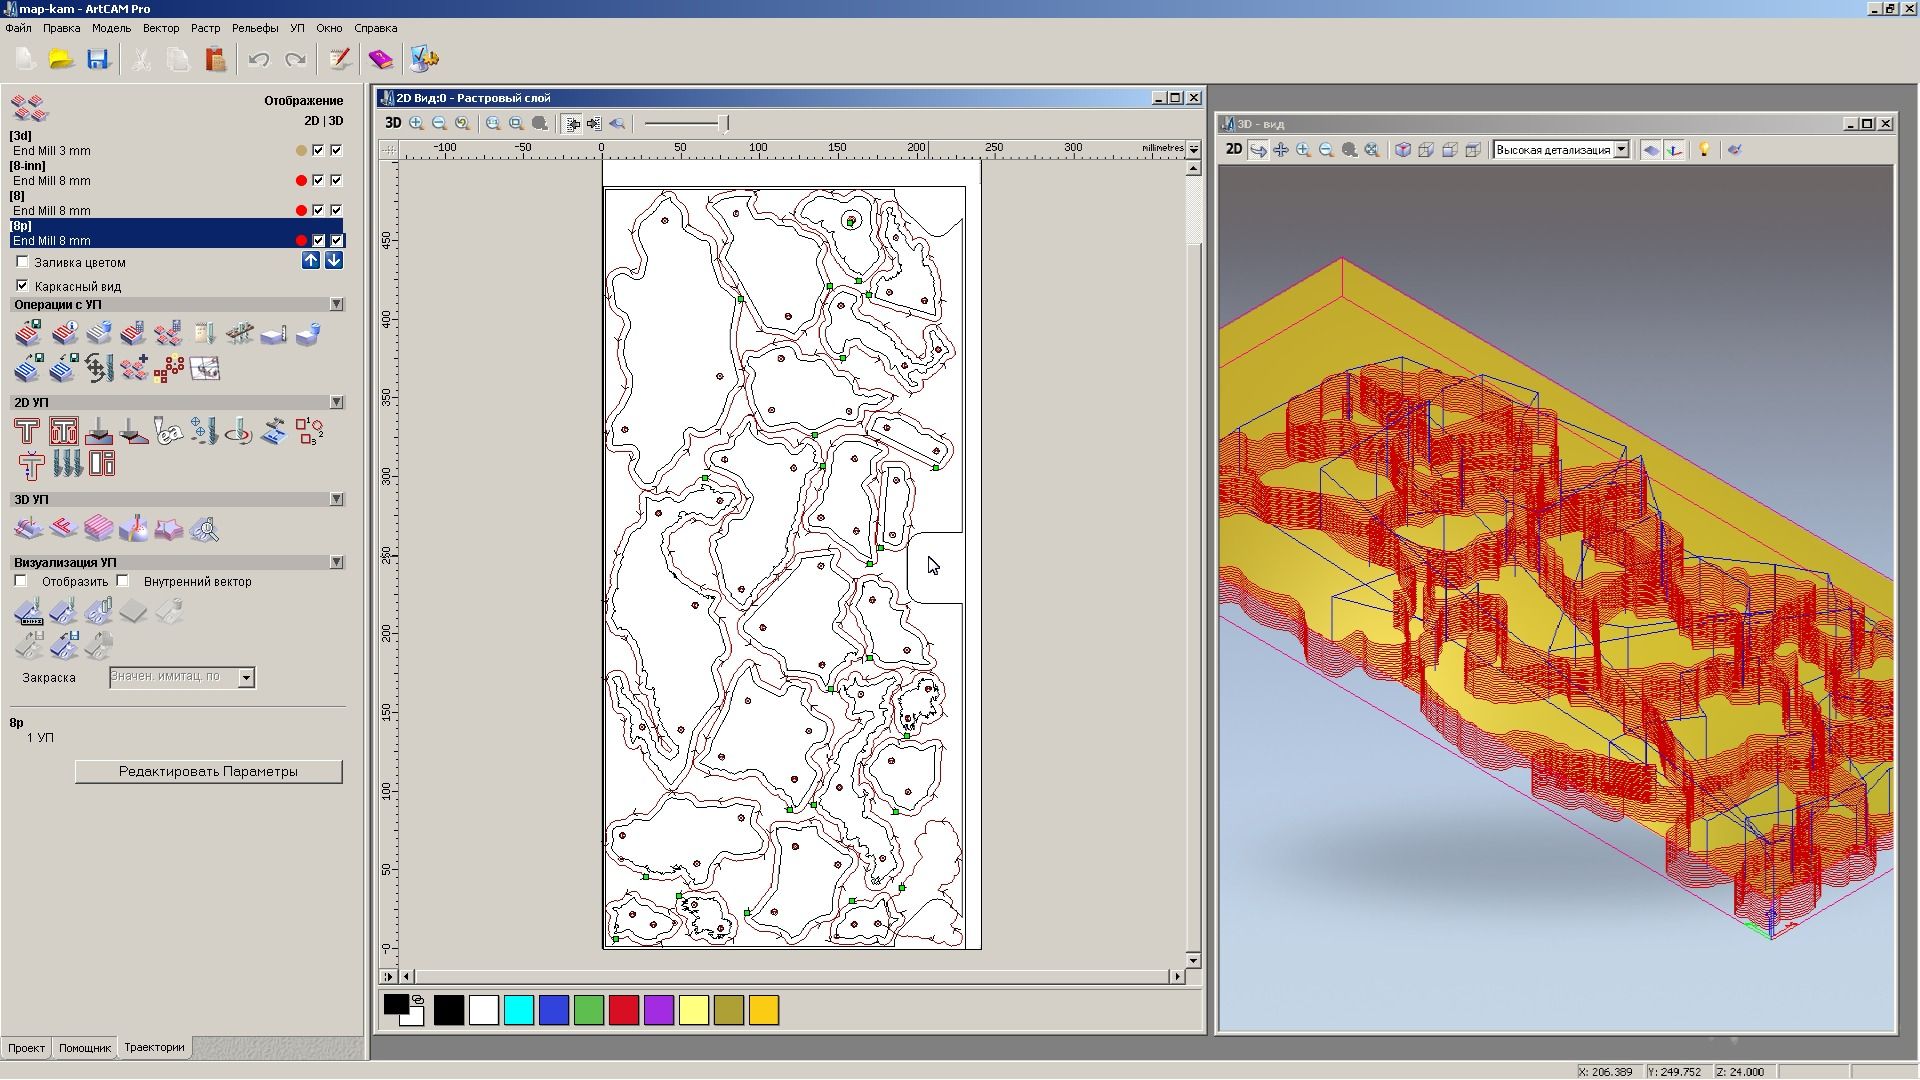Collapse the 3D УП section
The width and height of the screenshot is (1920, 1080).
point(336,499)
